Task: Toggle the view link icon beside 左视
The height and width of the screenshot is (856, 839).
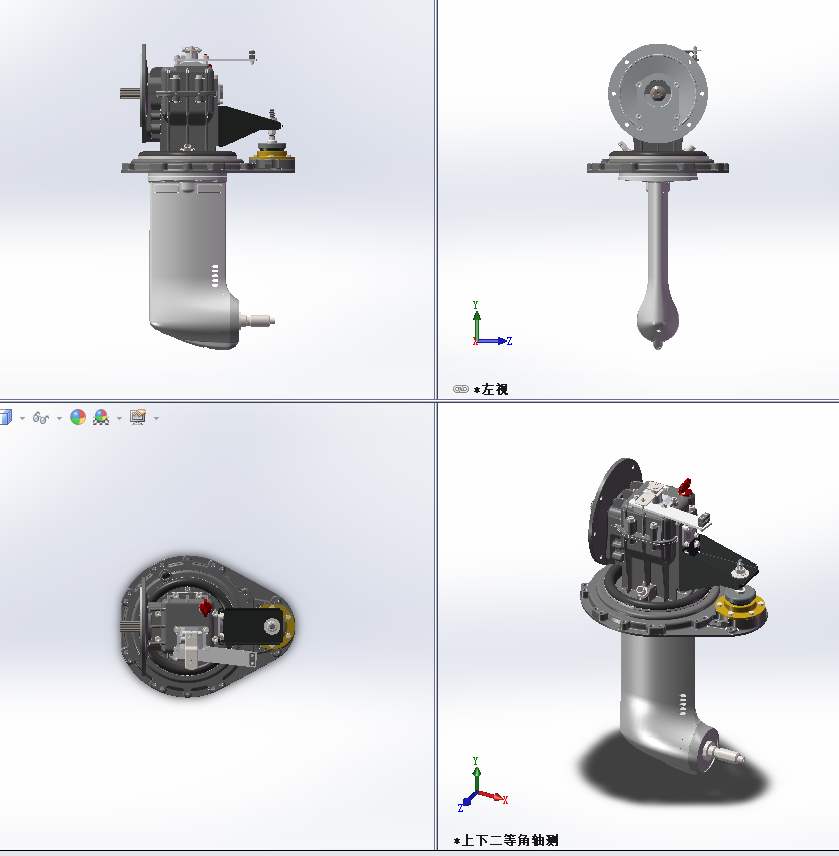Action: coord(461,389)
